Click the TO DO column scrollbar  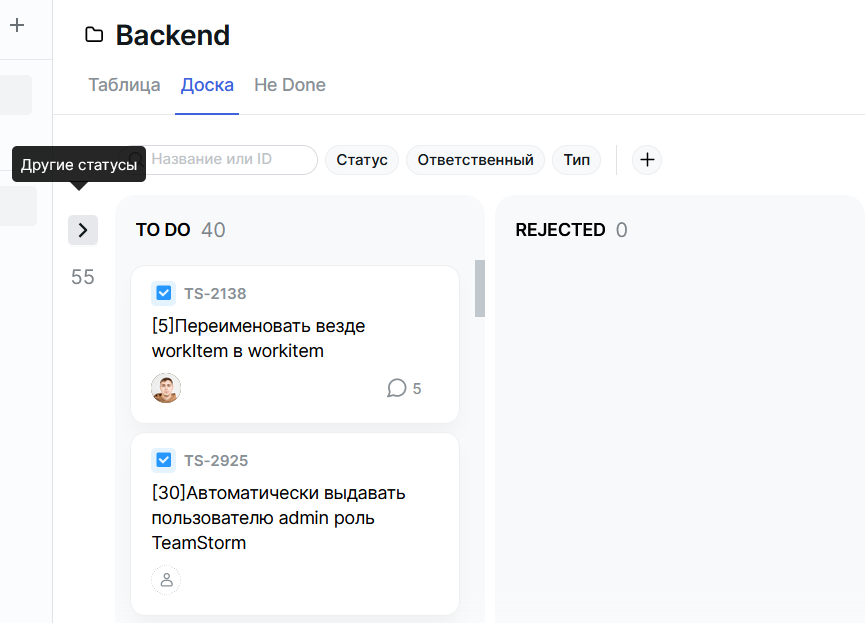480,289
